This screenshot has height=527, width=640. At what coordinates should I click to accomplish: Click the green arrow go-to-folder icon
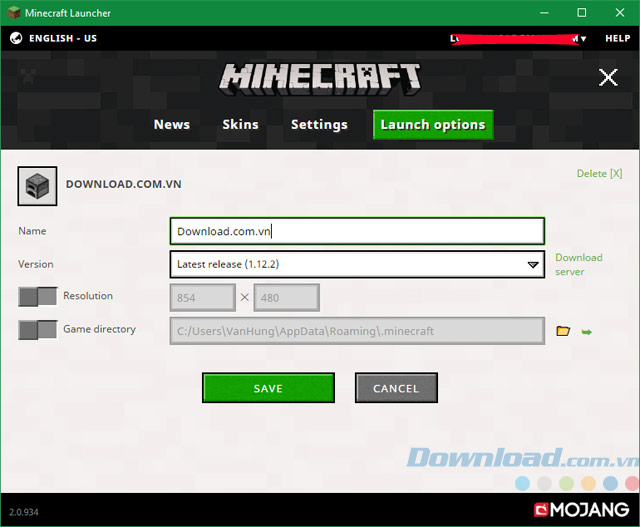click(x=587, y=332)
